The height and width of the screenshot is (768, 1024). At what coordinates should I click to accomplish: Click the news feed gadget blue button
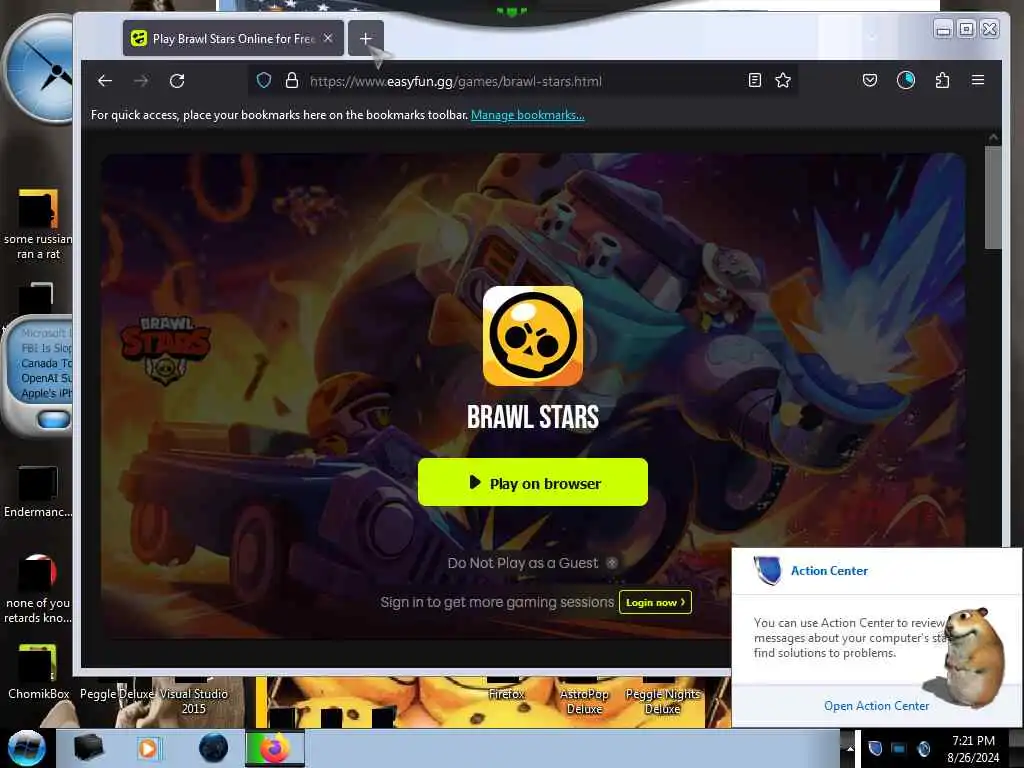coord(54,419)
